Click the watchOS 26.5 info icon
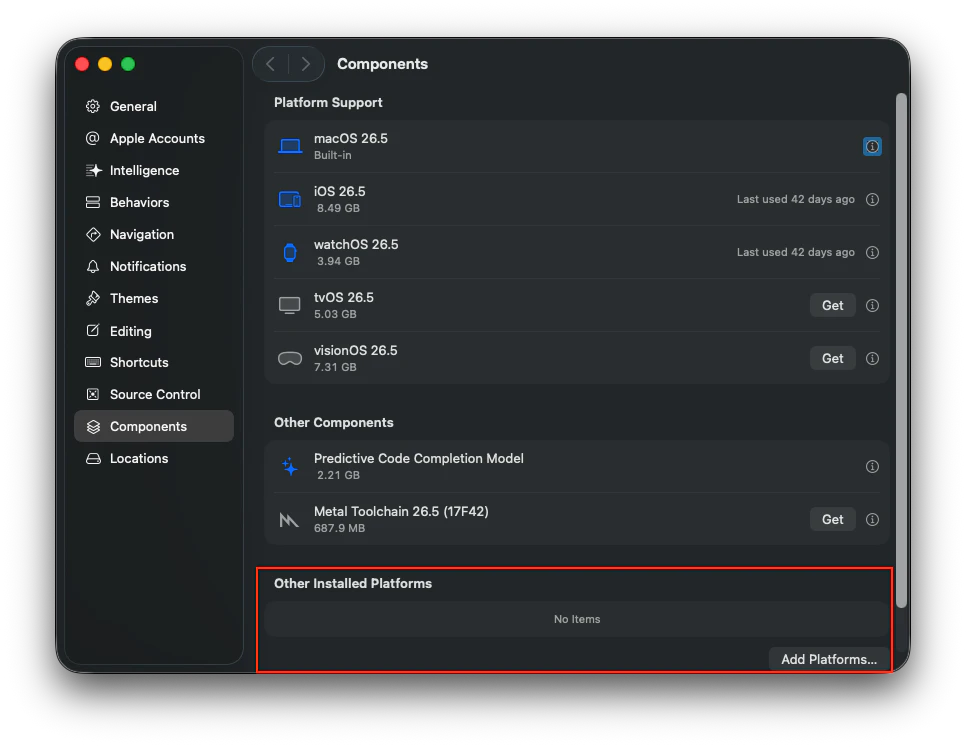966x747 pixels. 872,252
